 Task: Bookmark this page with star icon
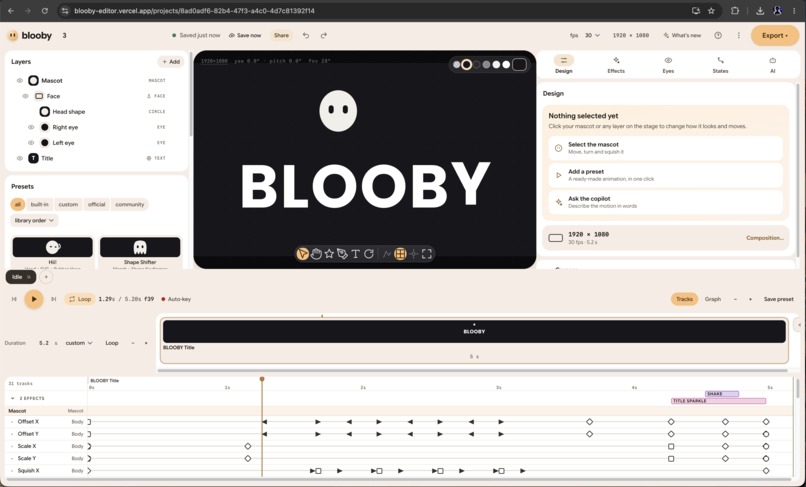[x=711, y=11]
